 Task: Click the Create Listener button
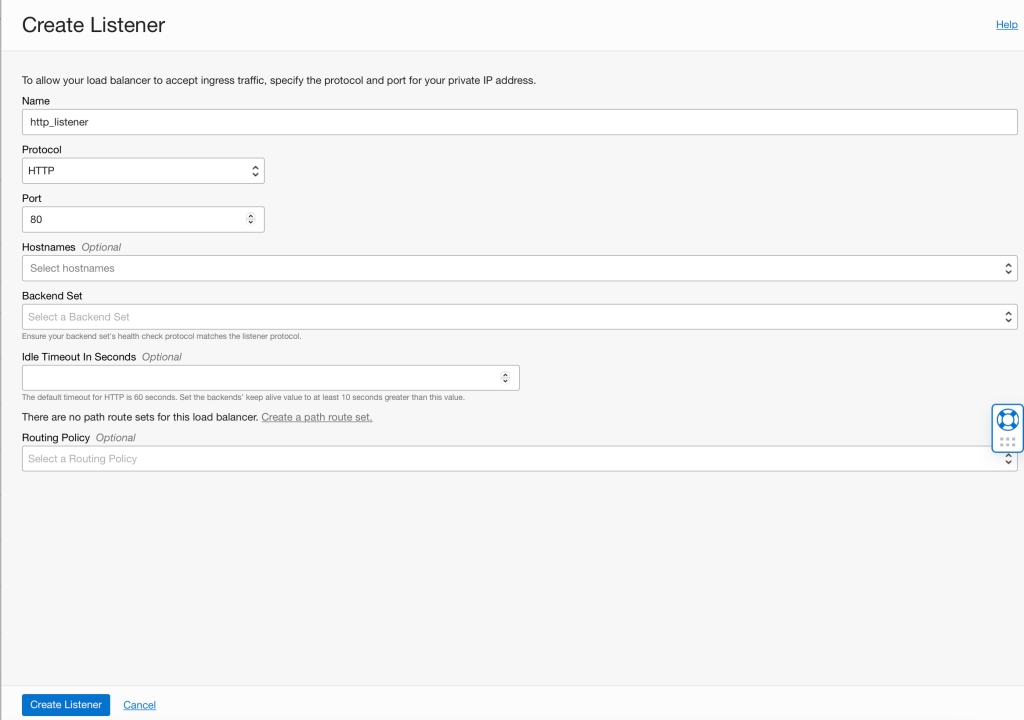(66, 705)
